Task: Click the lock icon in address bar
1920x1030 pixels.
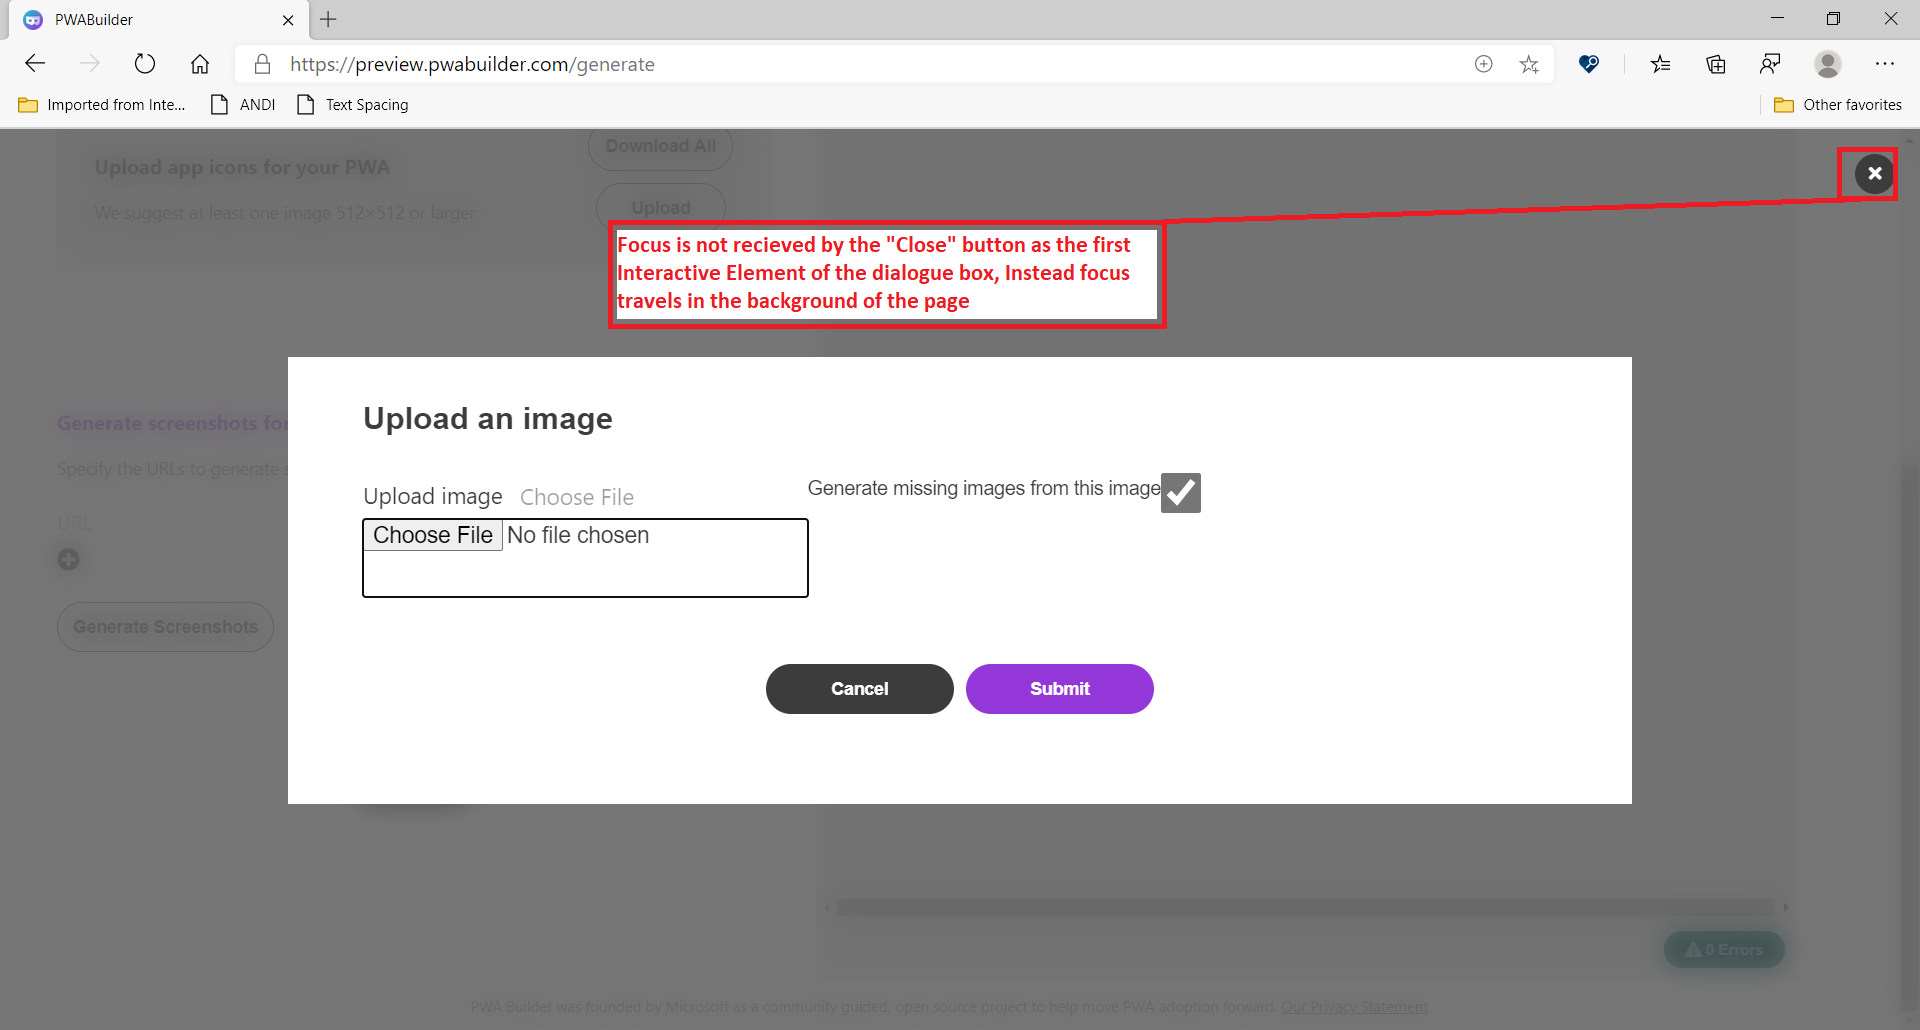Action: [262, 63]
